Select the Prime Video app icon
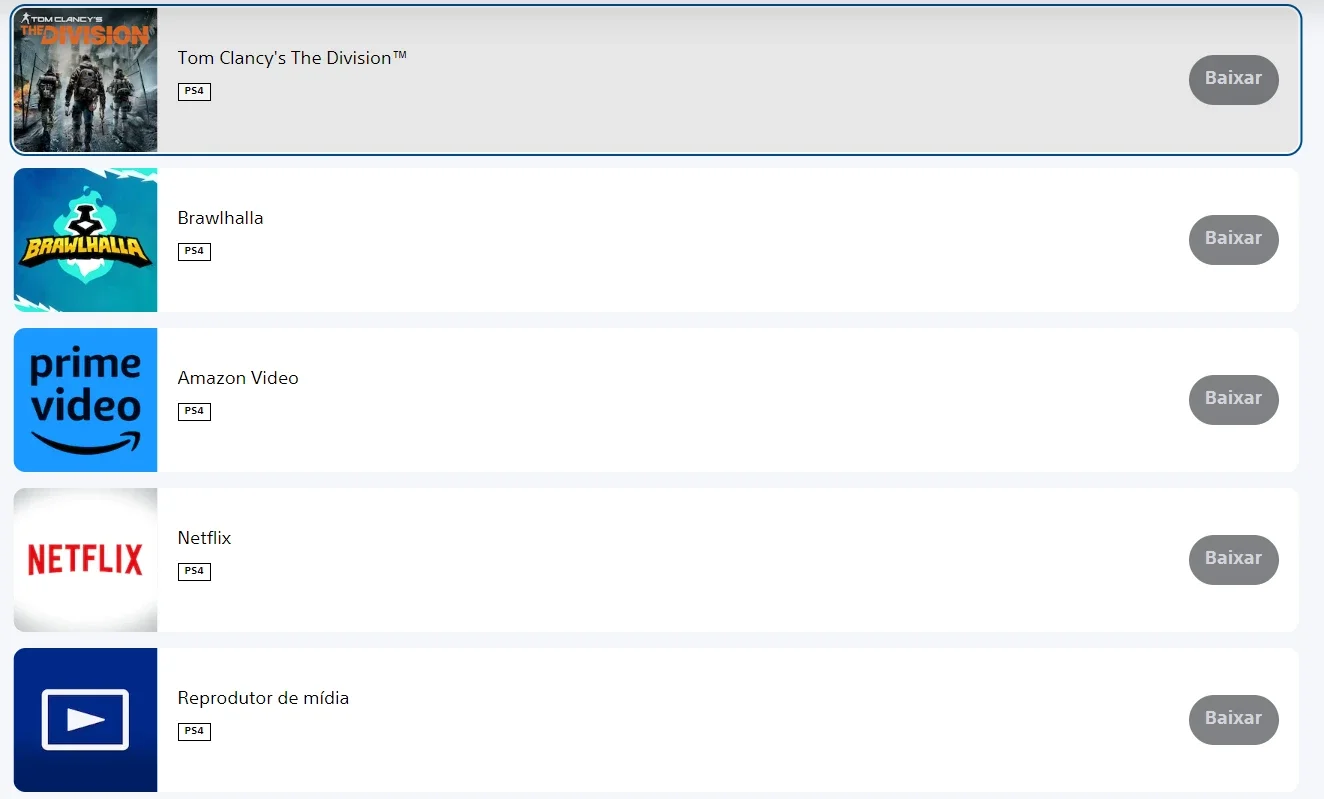The image size is (1324, 799). click(x=85, y=400)
